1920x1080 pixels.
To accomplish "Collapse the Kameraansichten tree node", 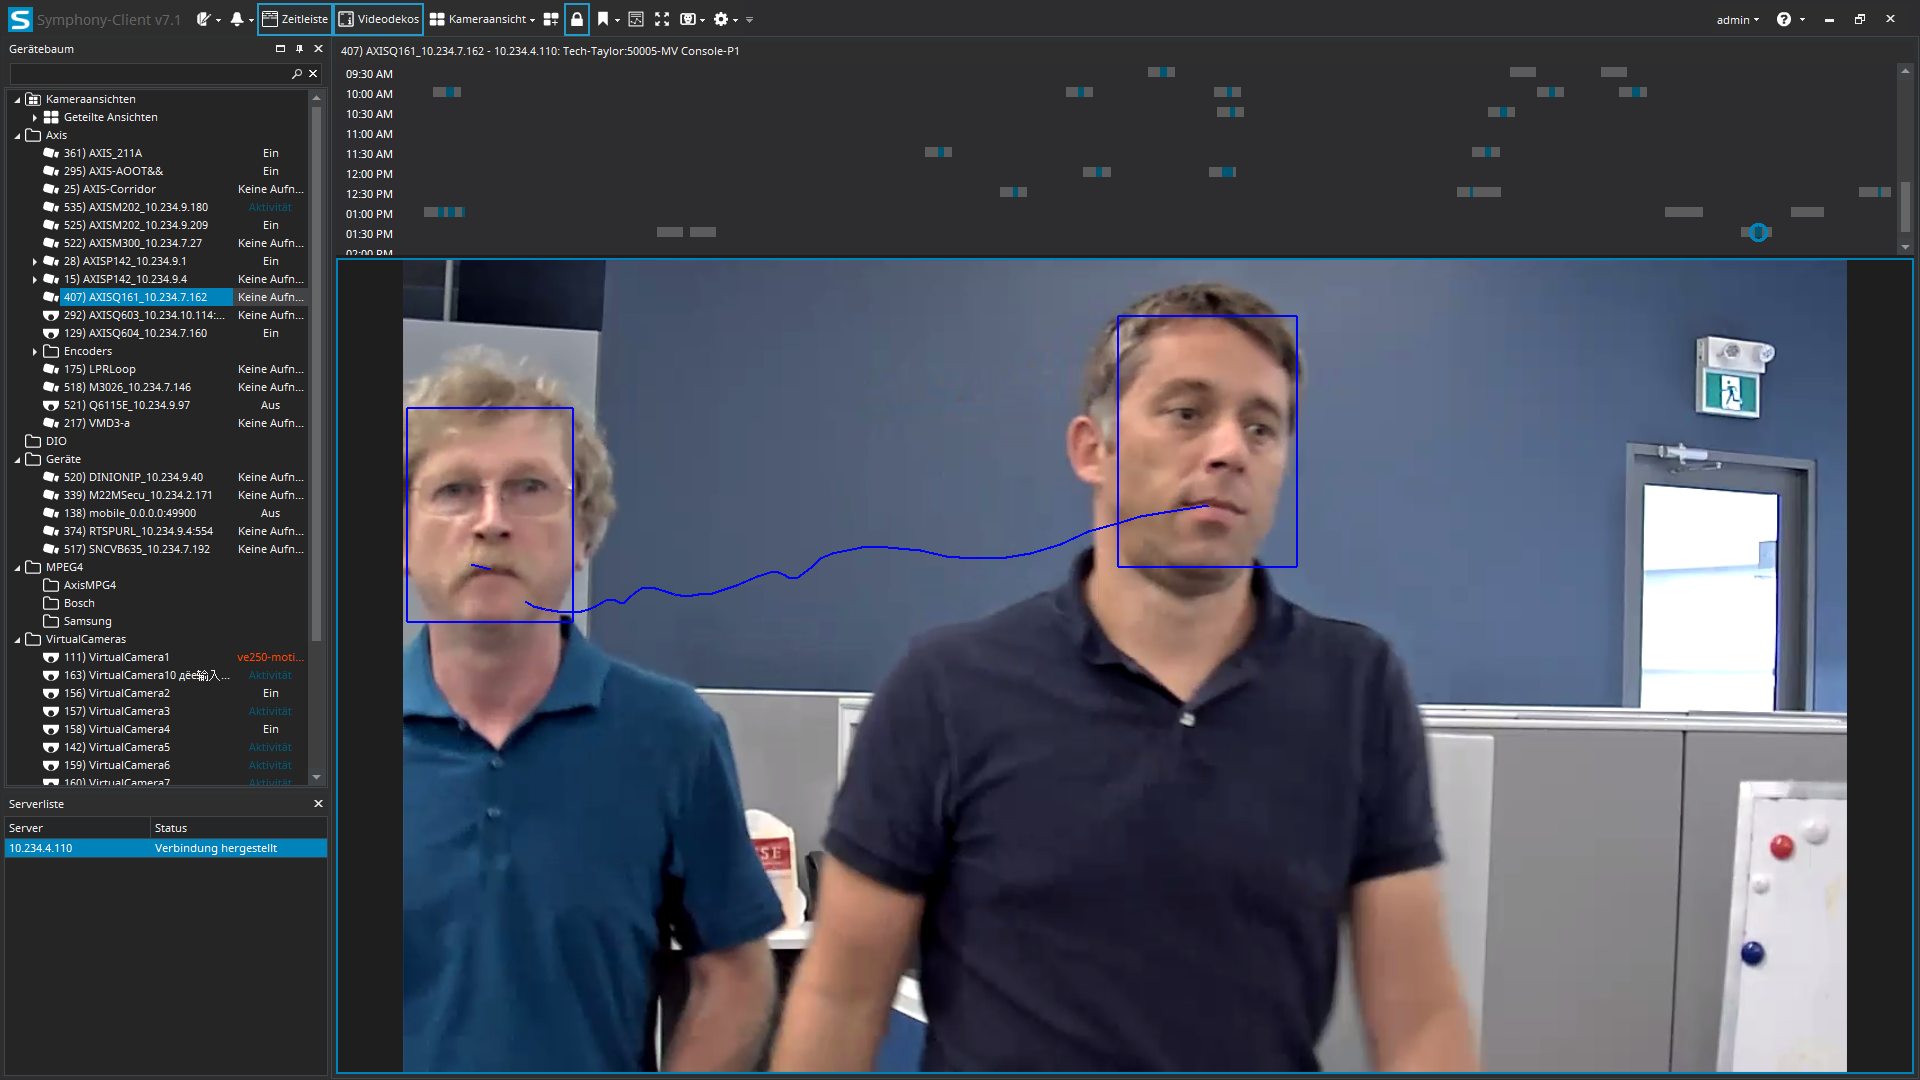I will pos(17,100).
